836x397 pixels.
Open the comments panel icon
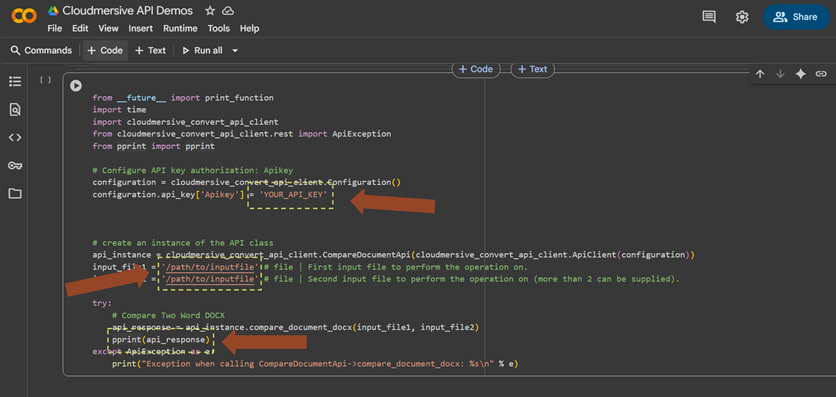[709, 17]
